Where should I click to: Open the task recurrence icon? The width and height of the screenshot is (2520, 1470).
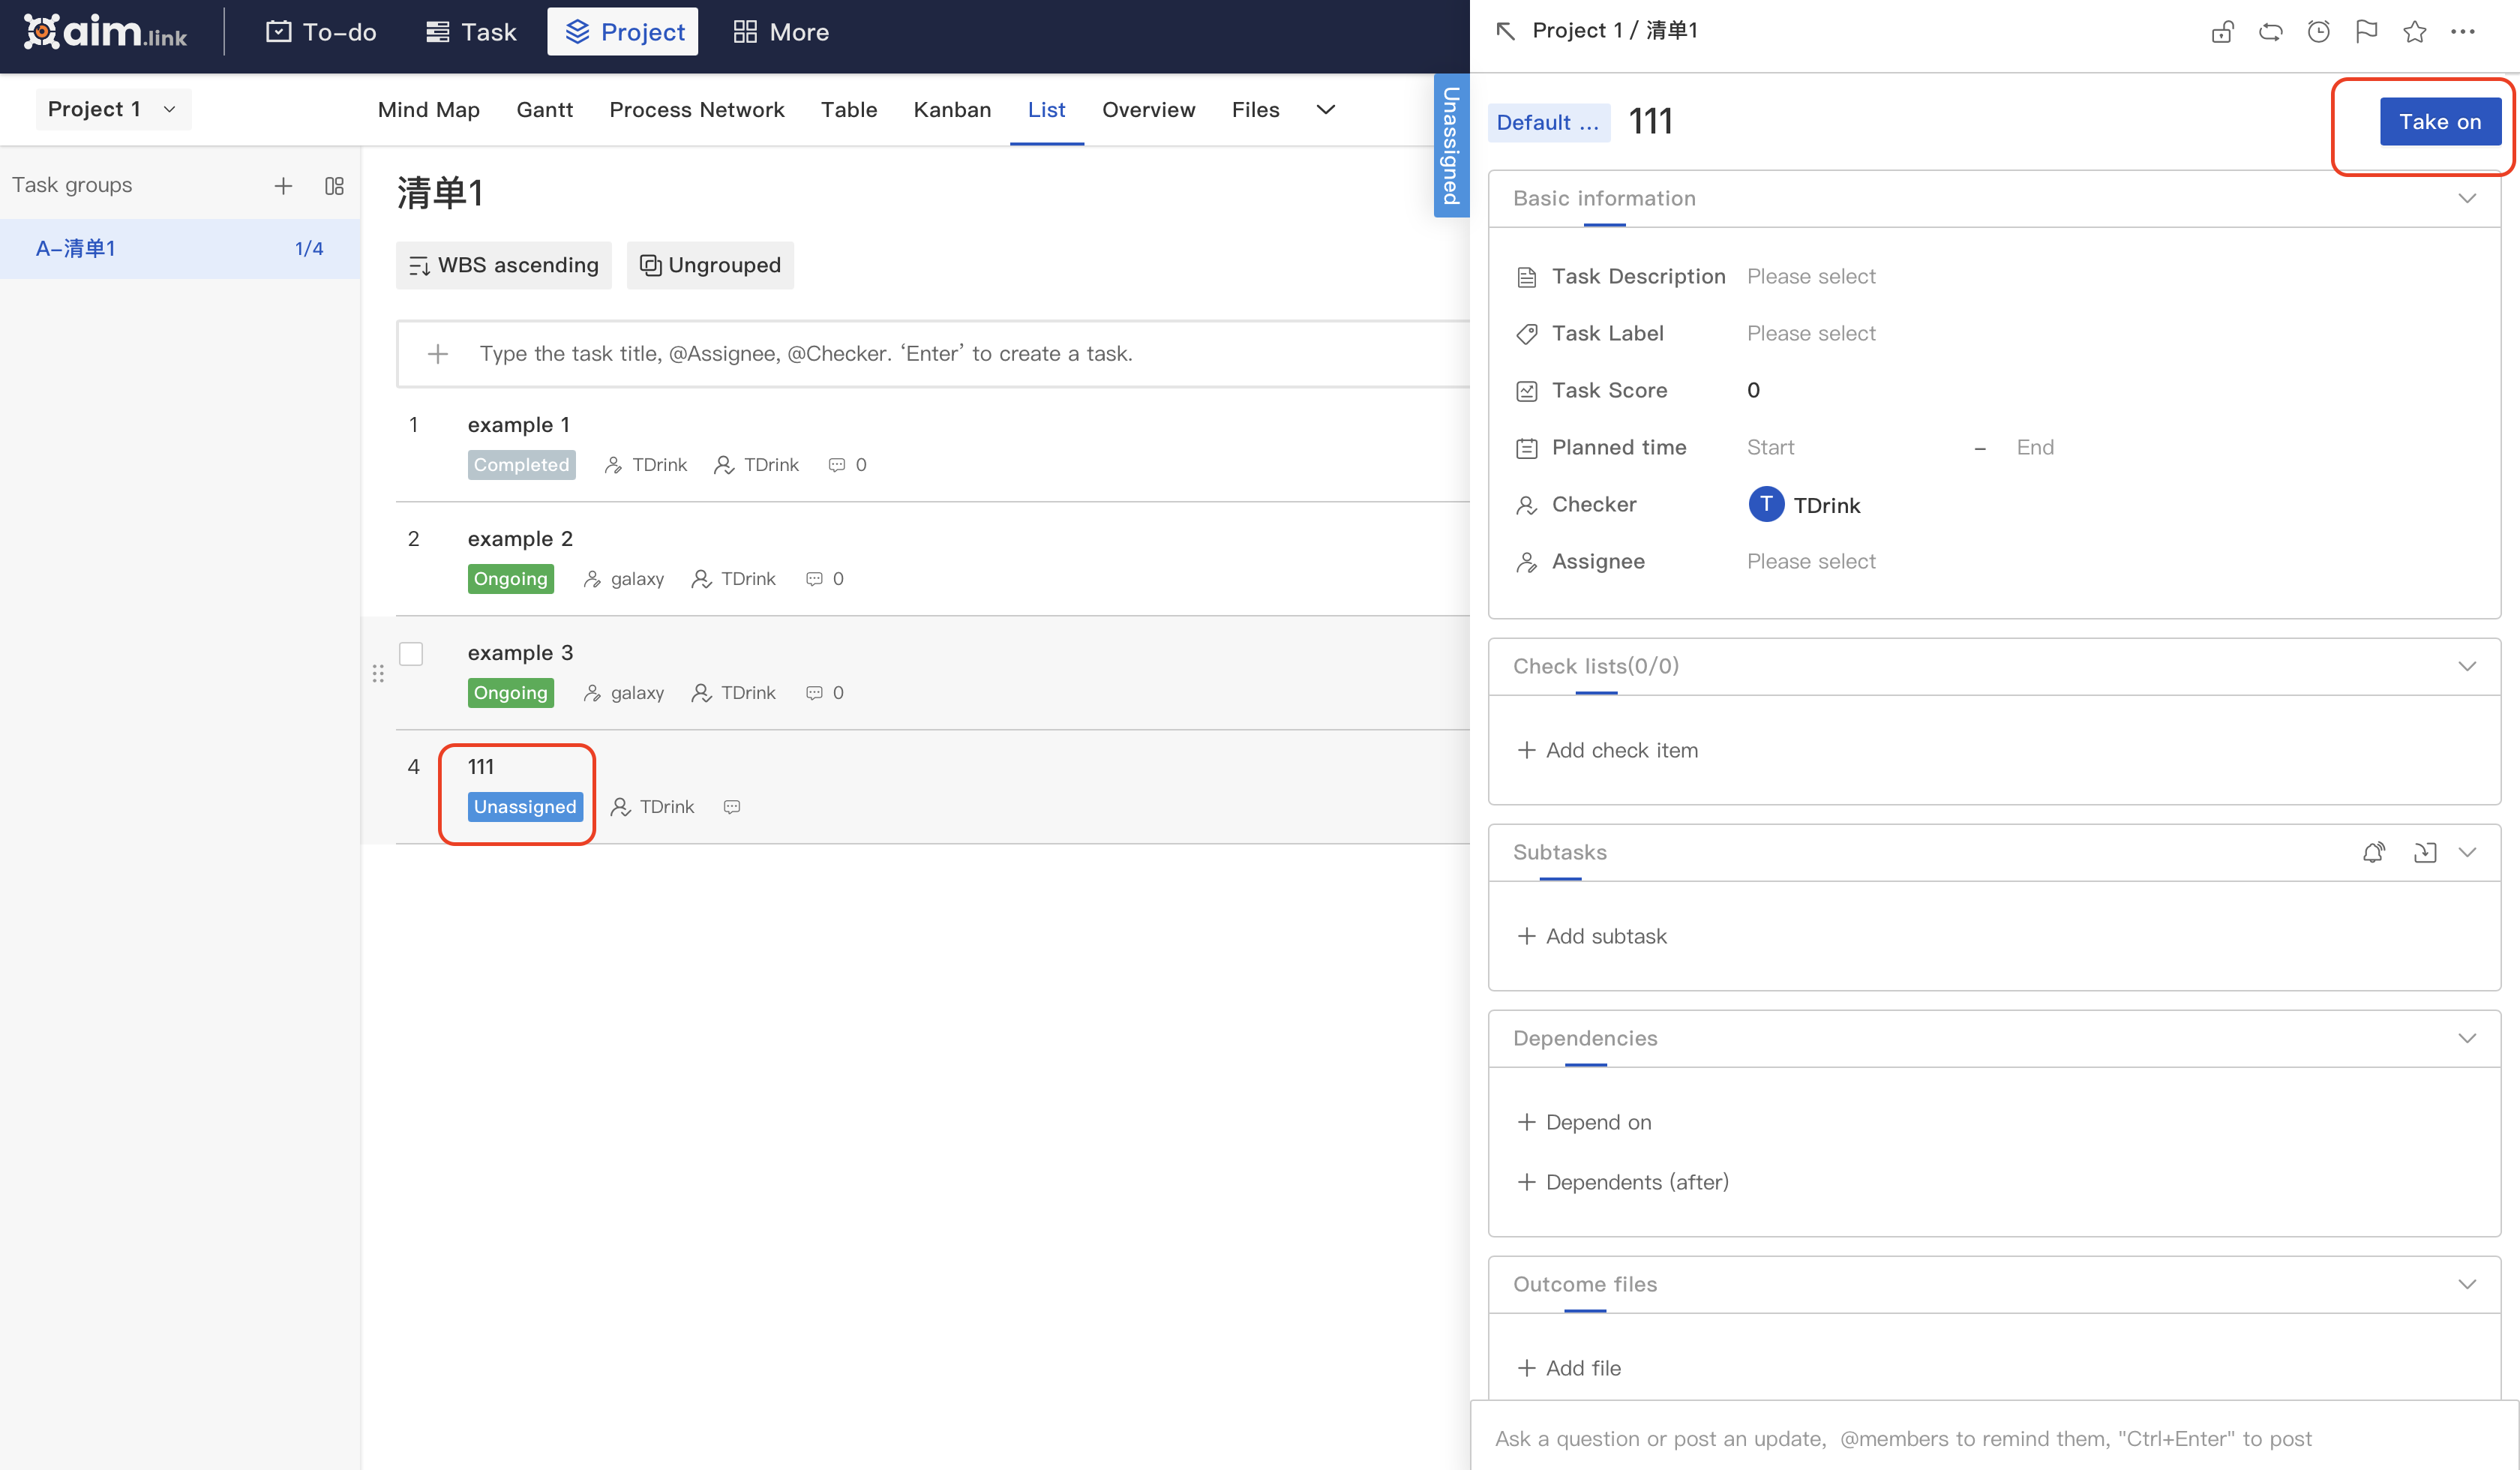point(2270,31)
